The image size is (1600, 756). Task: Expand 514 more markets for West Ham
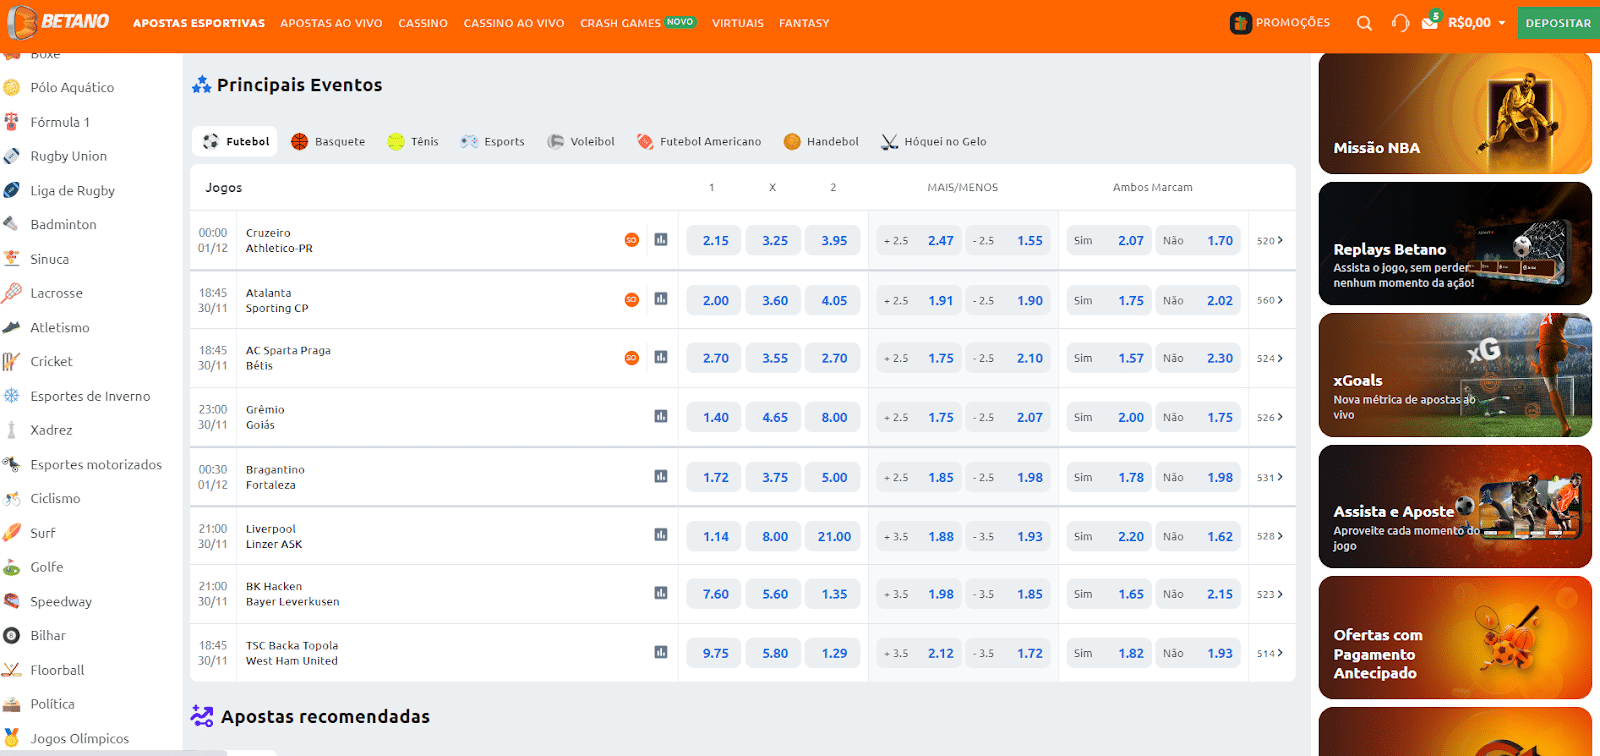pos(1270,653)
